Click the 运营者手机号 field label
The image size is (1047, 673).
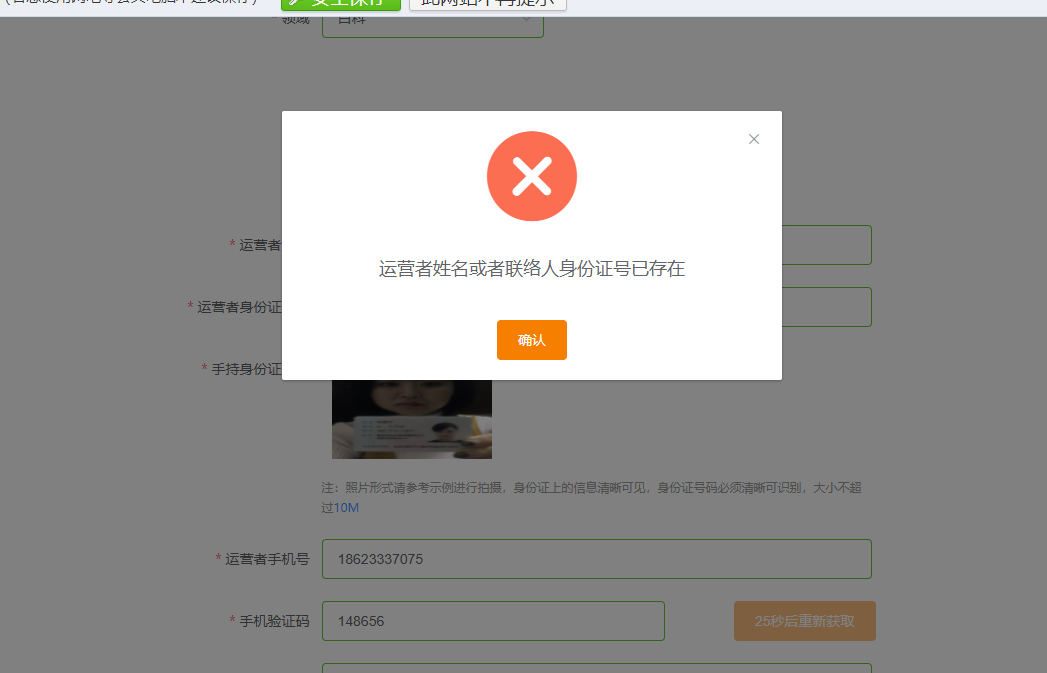click(267, 559)
